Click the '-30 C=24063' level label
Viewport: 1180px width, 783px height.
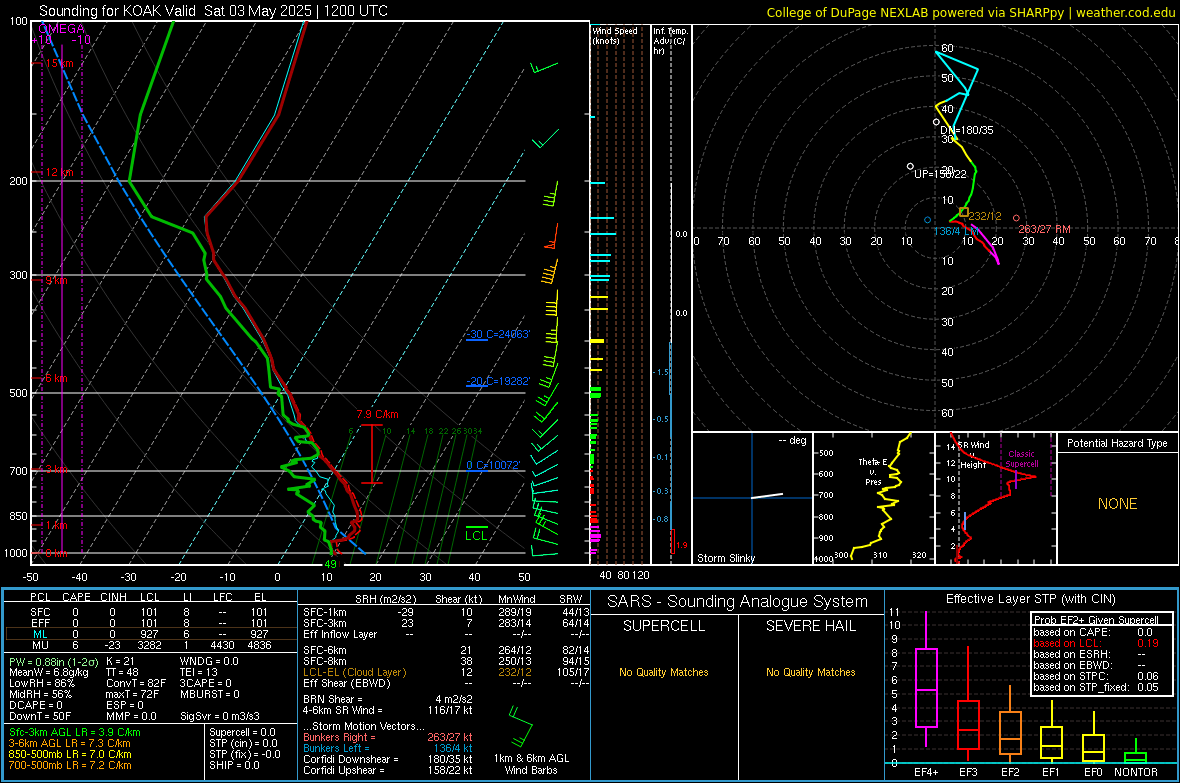point(497,334)
